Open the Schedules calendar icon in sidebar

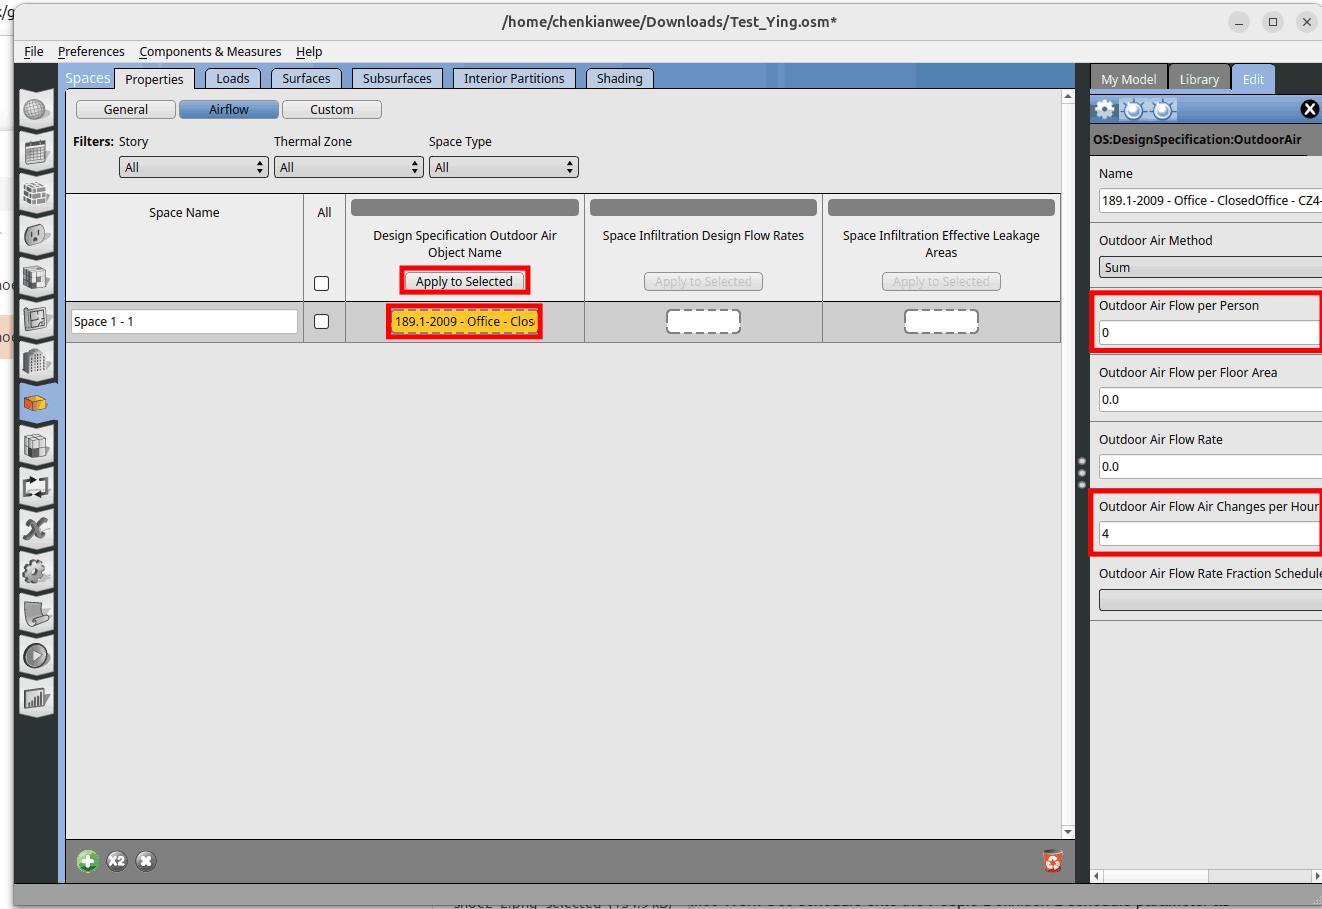pos(36,152)
